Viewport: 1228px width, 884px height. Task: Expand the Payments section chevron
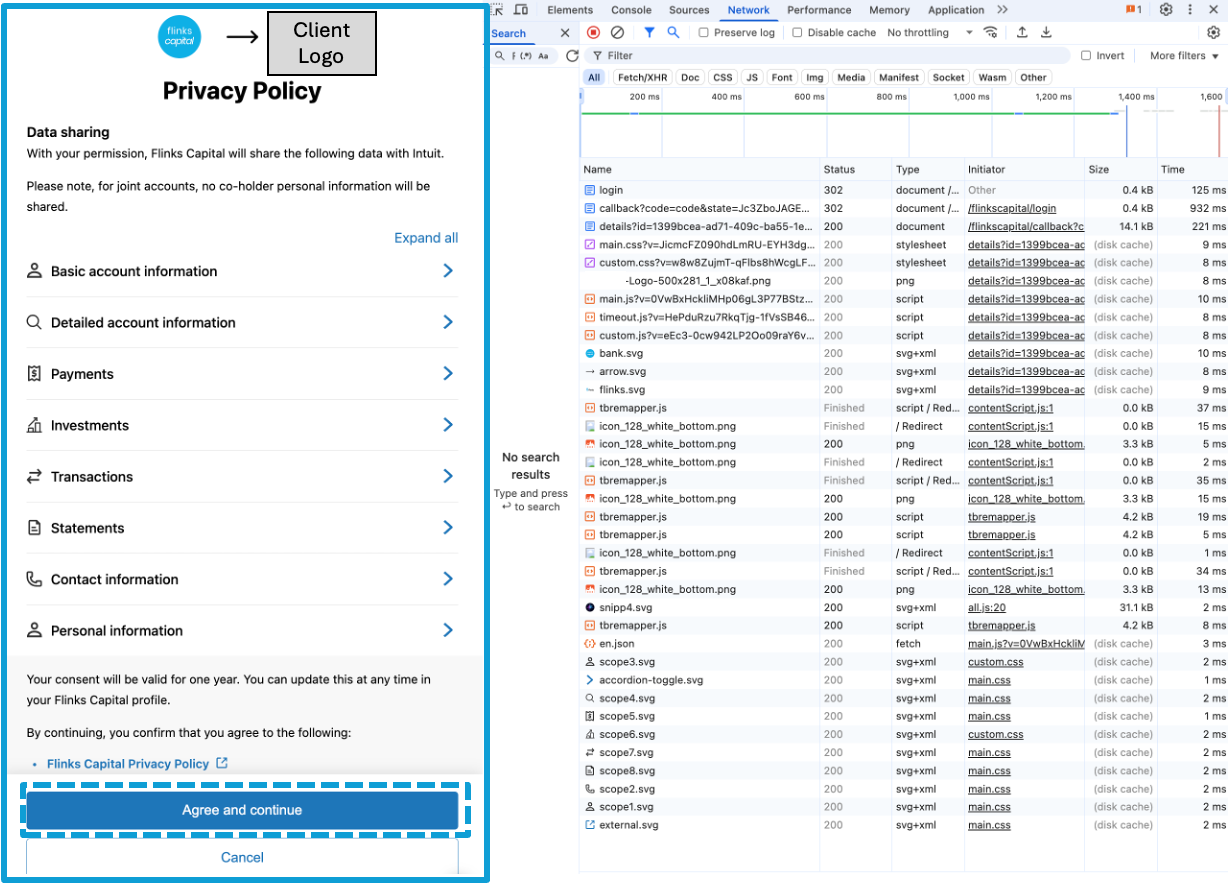(448, 373)
